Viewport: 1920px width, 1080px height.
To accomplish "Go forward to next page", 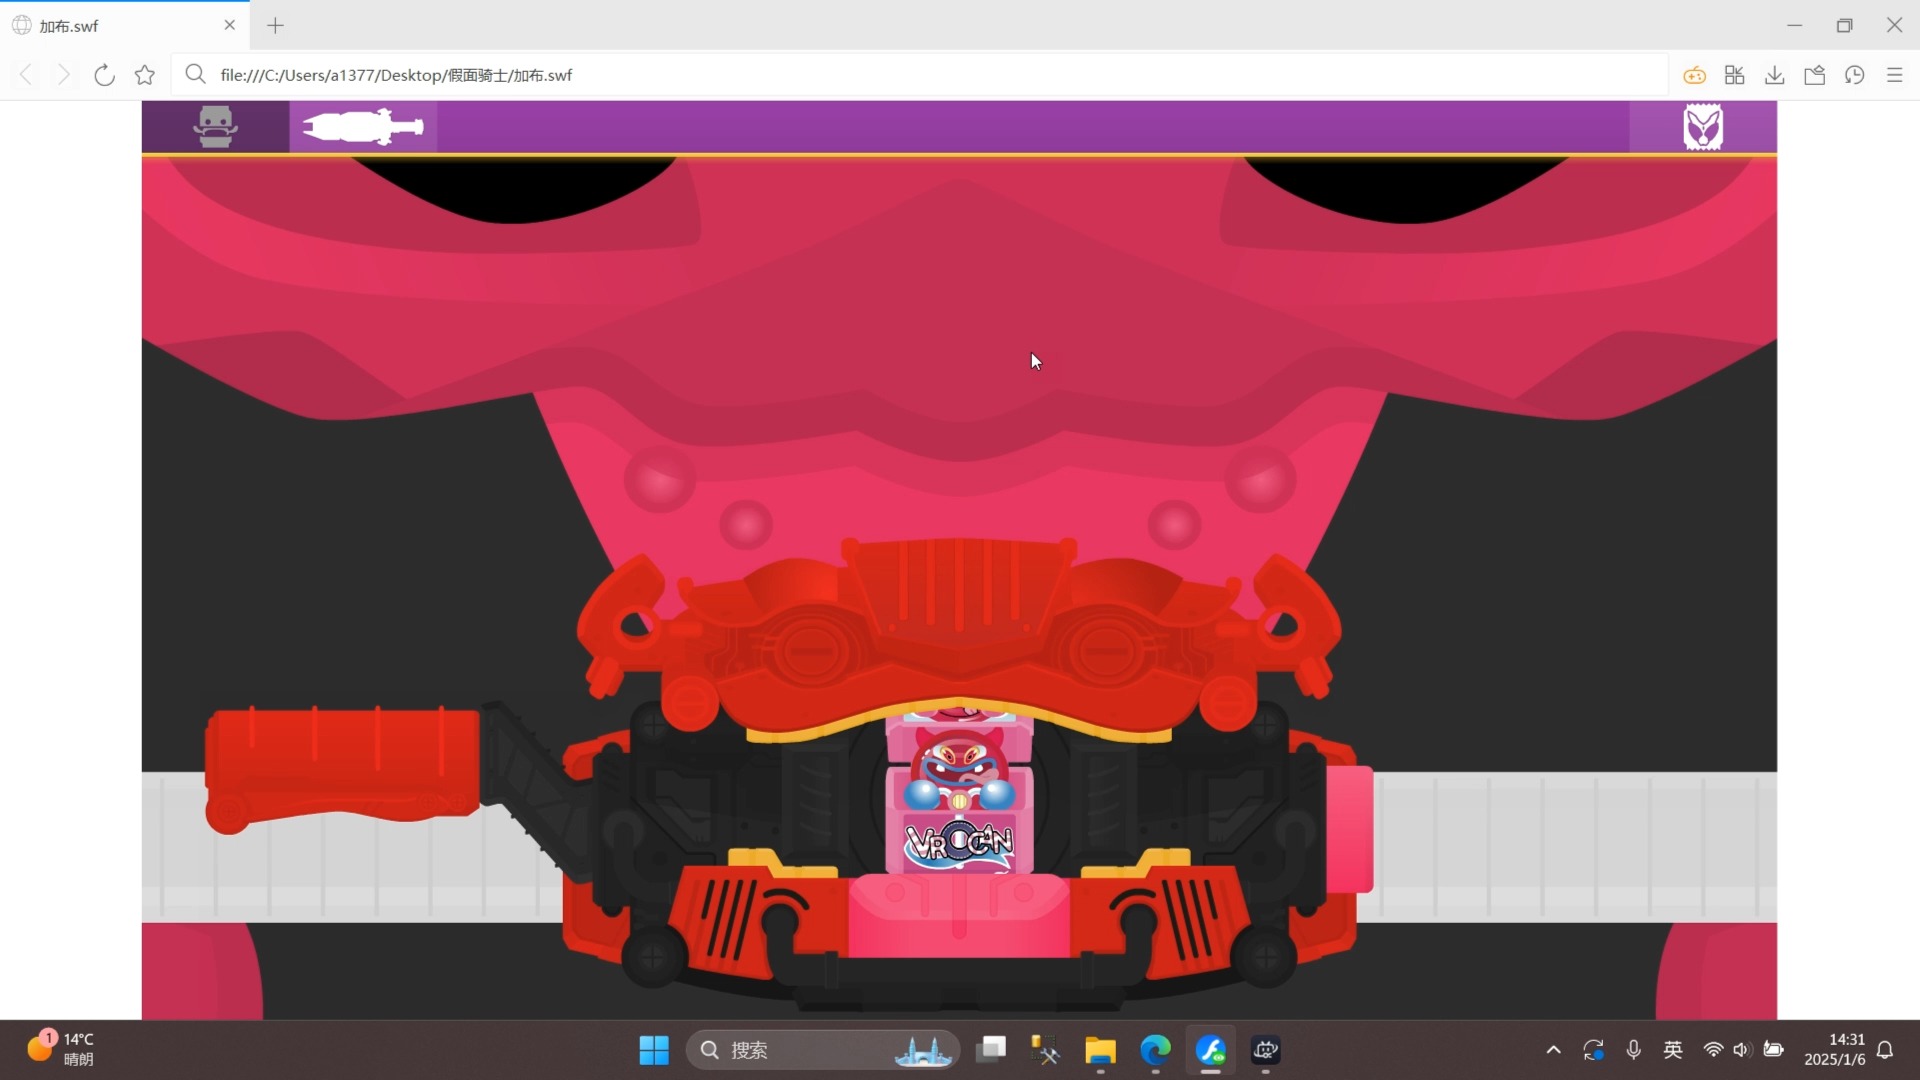I will click(63, 75).
